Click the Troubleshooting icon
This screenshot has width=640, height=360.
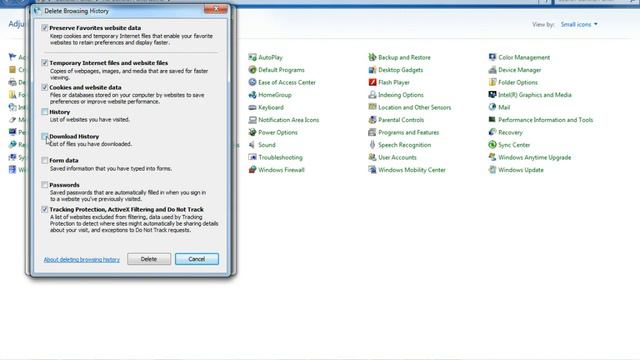[x=252, y=157]
